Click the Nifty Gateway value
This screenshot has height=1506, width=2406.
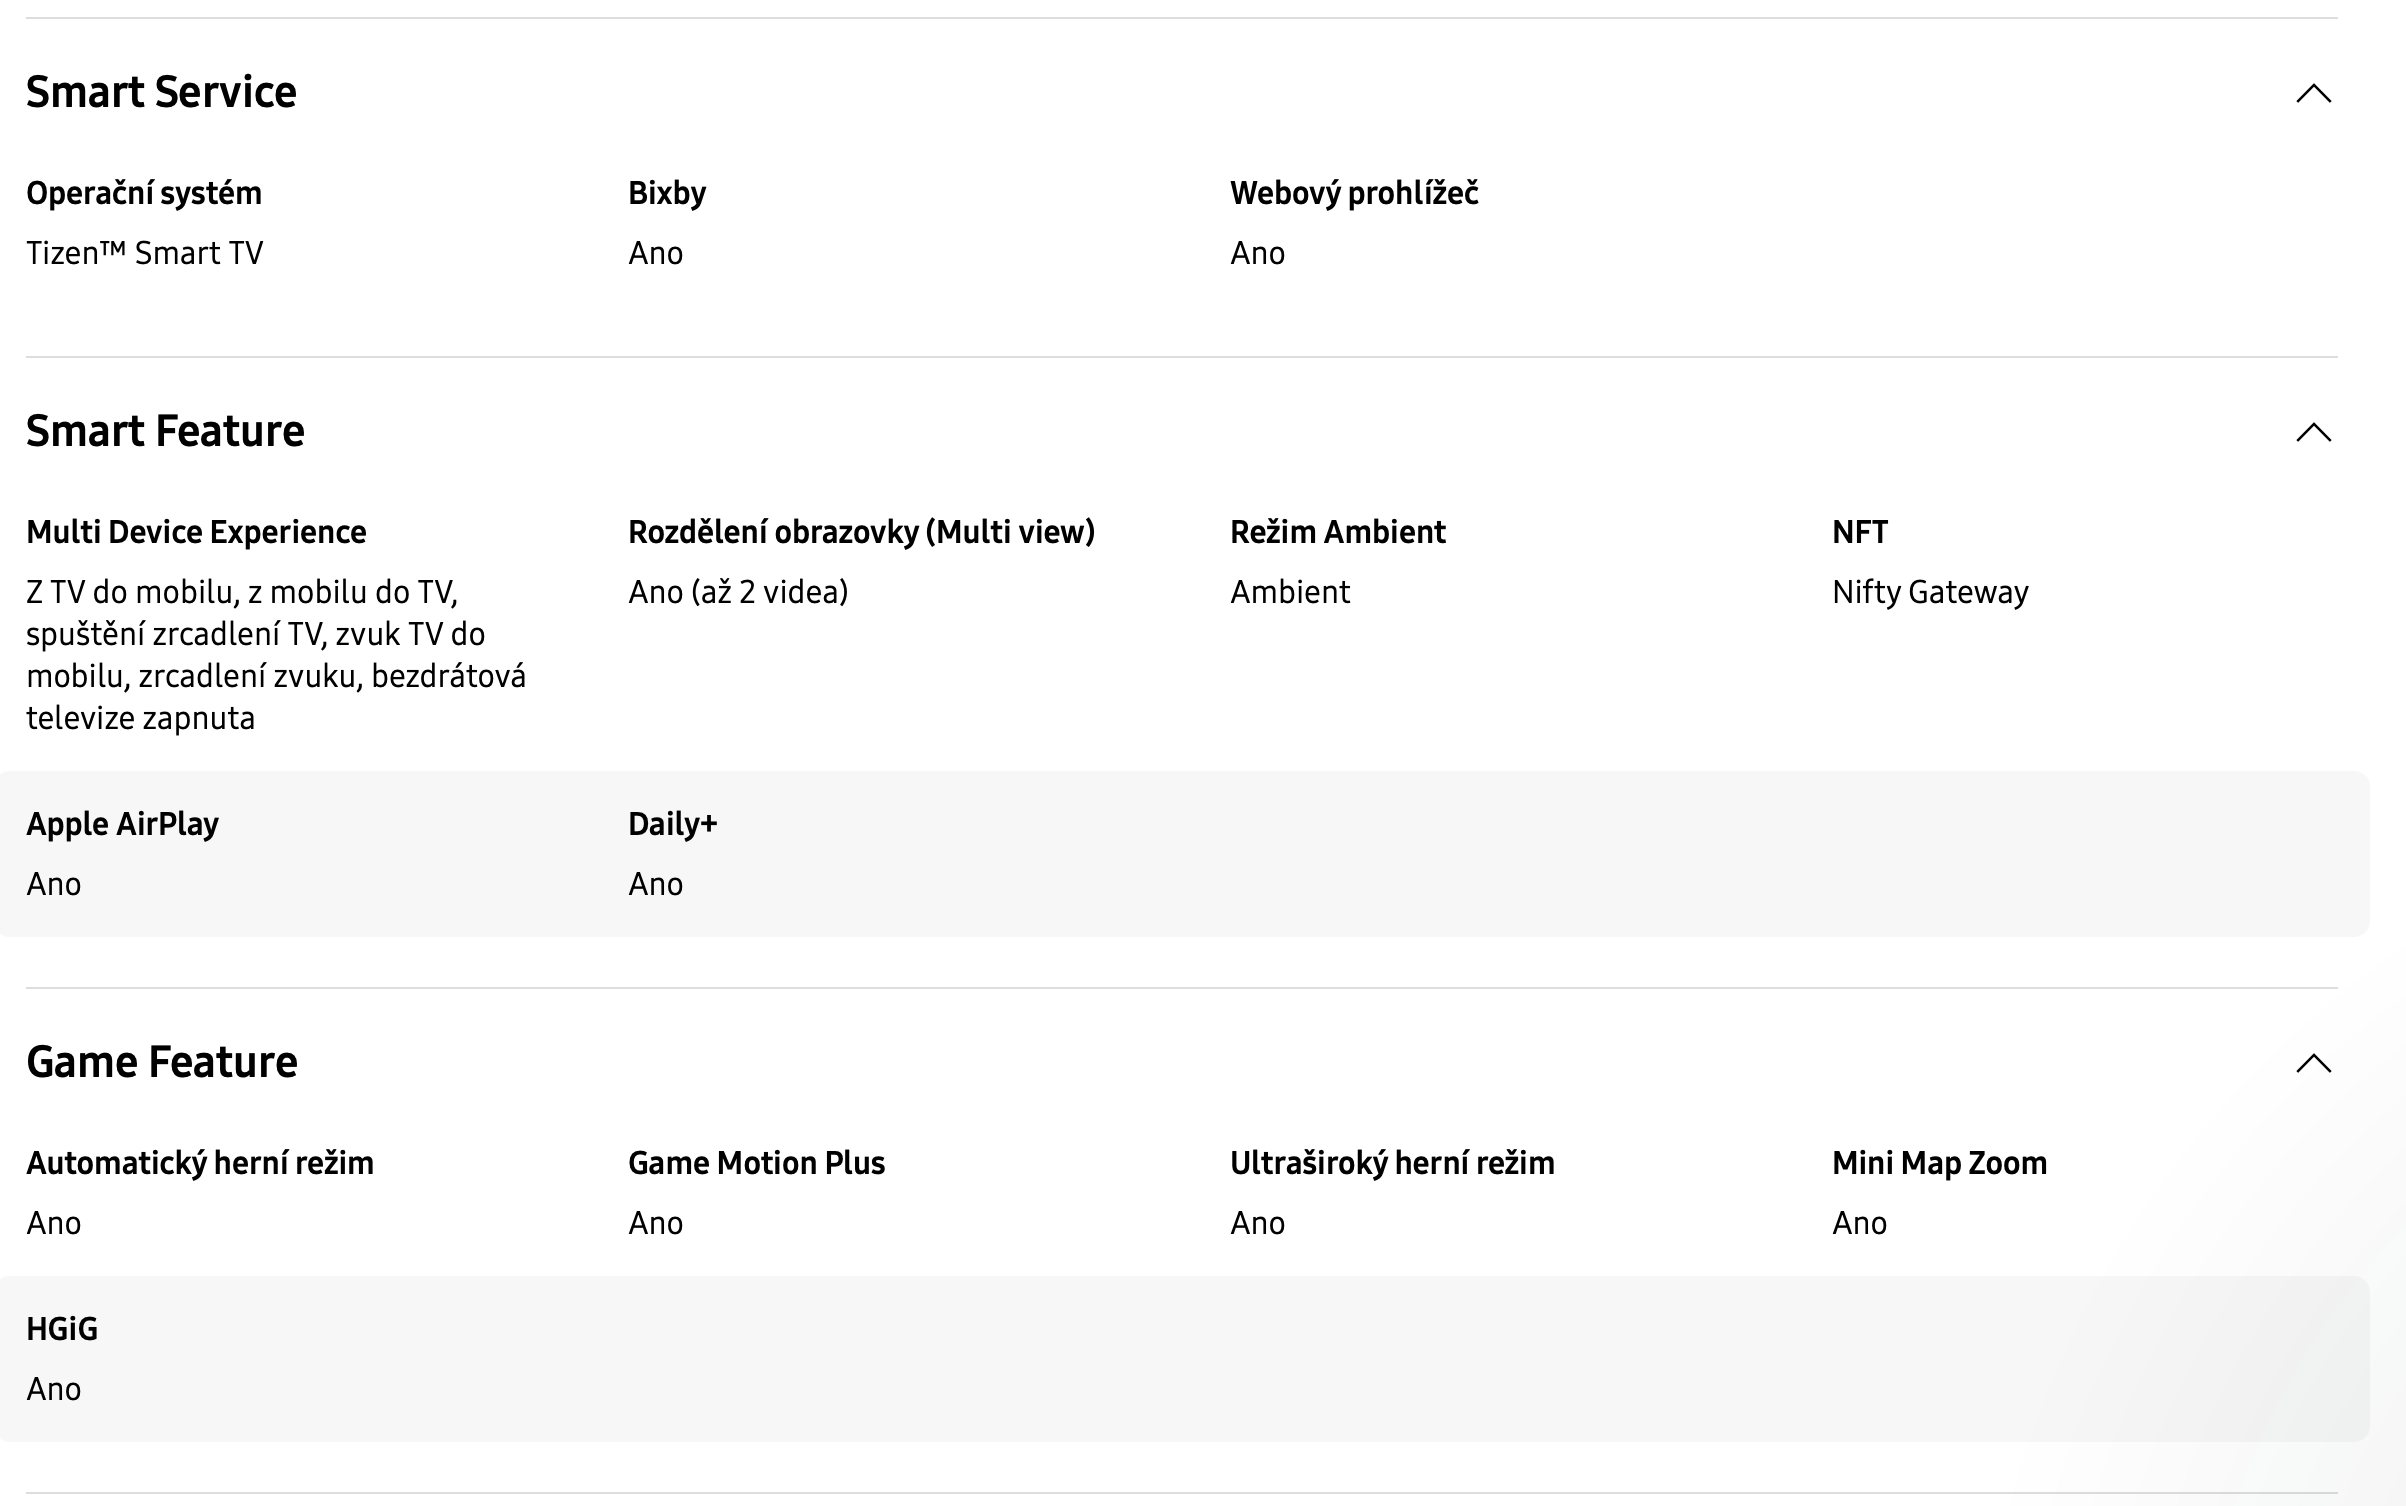[x=1930, y=592]
